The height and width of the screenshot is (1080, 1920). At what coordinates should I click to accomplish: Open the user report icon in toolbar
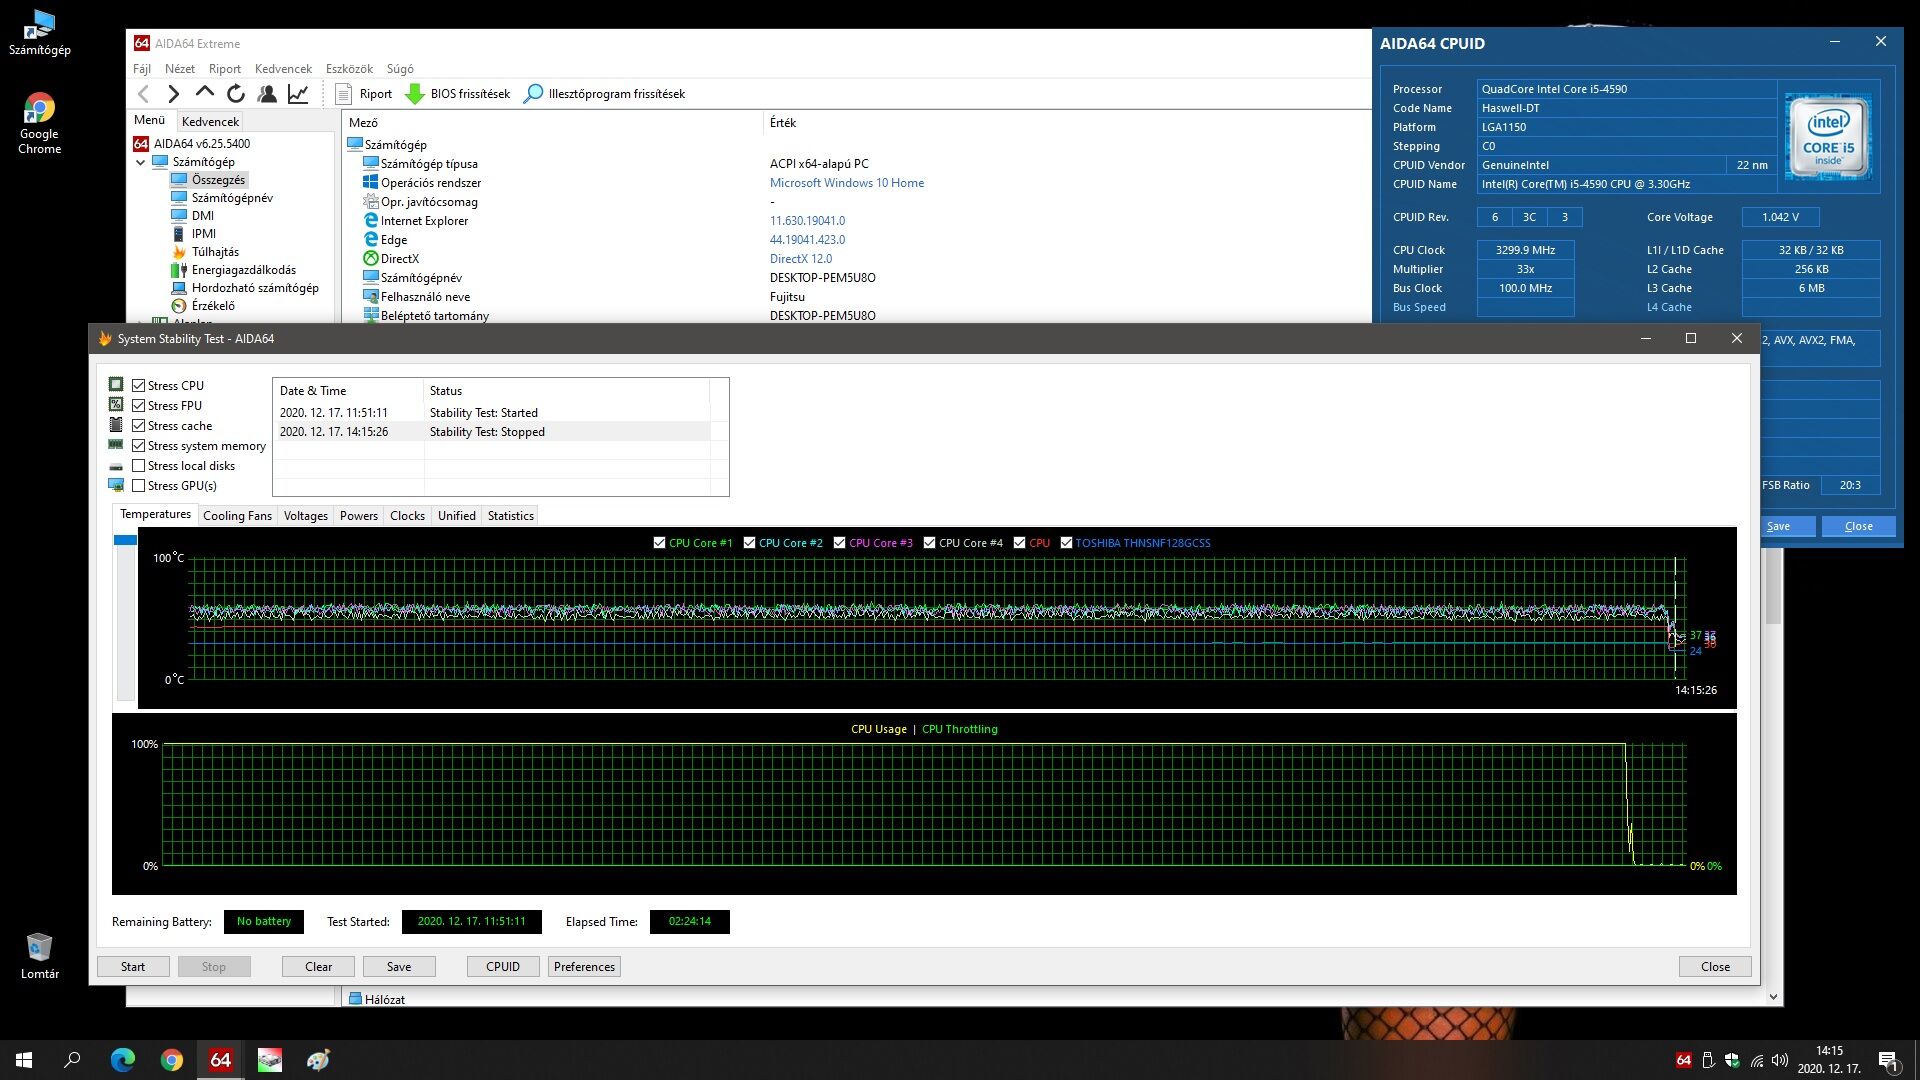[267, 94]
